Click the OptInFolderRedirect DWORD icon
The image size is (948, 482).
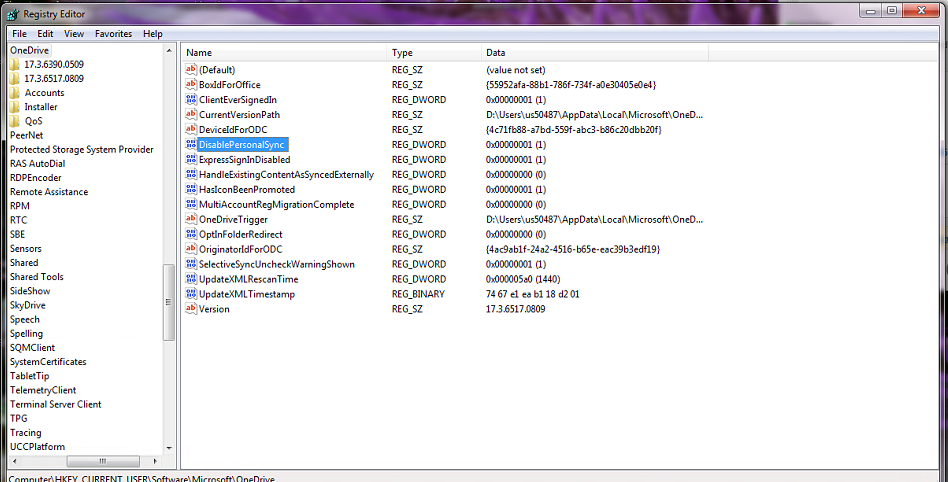point(191,234)
